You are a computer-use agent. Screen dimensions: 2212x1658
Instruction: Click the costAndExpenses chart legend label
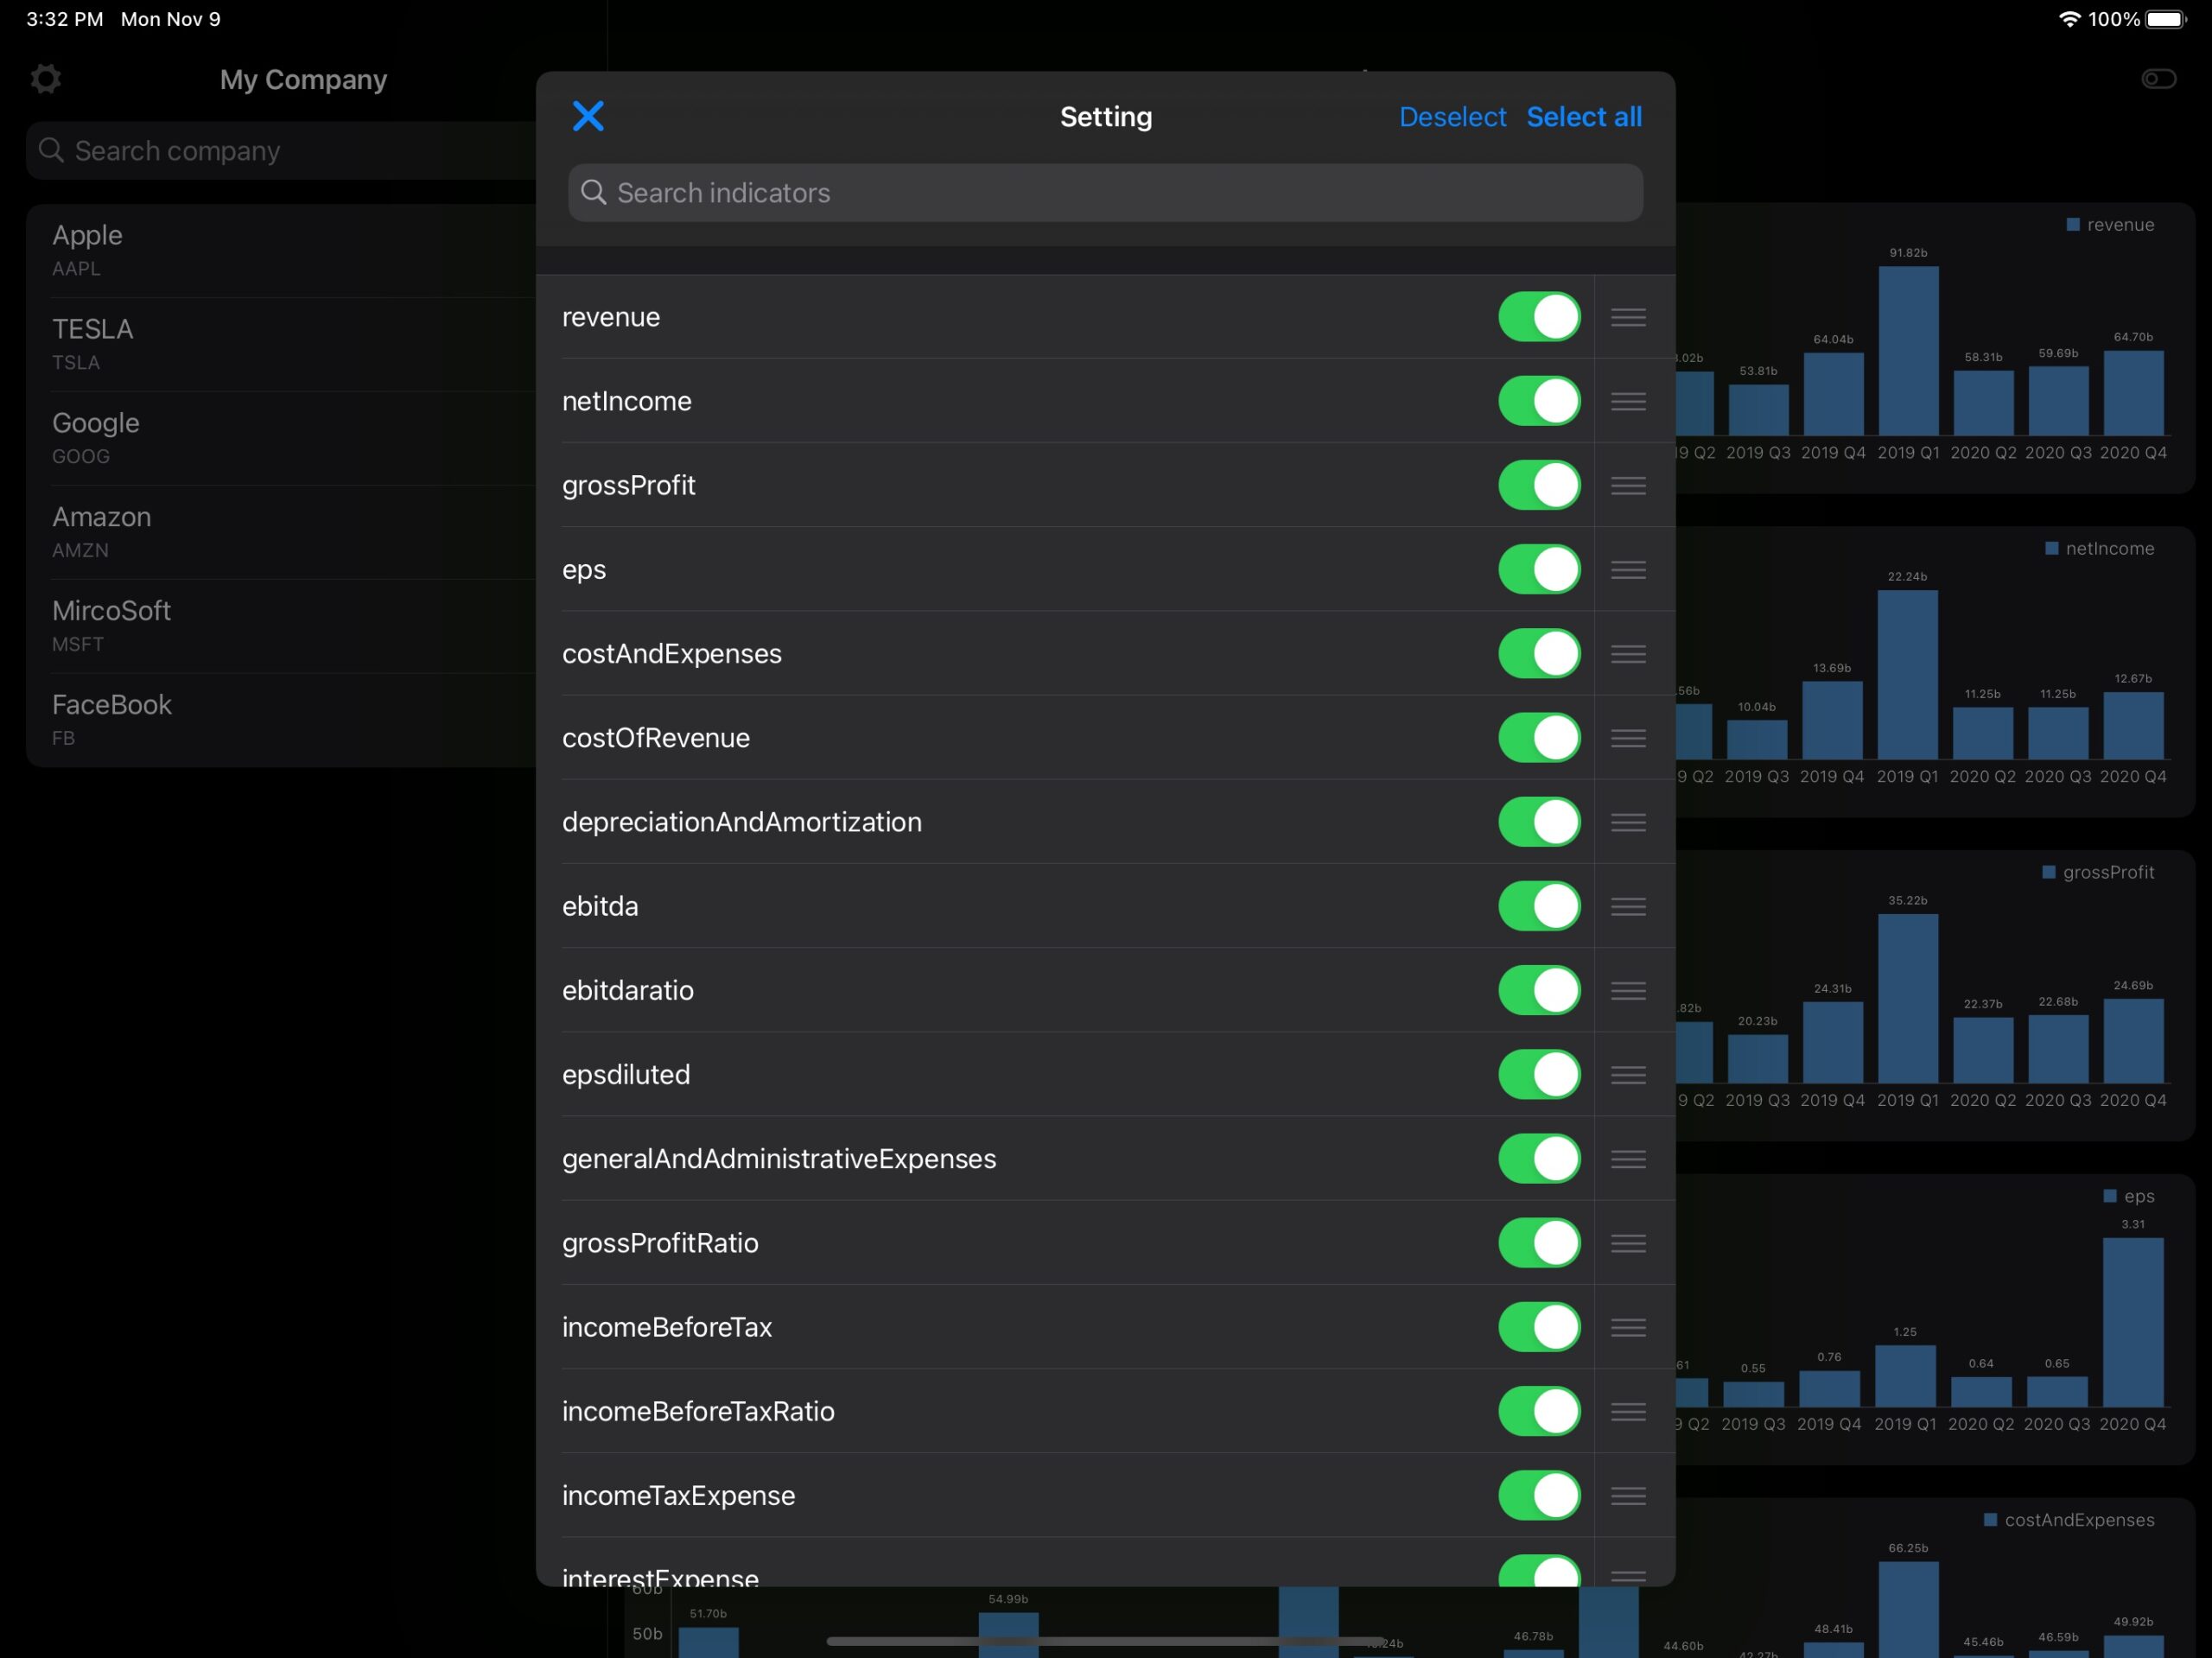[2079, 1520]
